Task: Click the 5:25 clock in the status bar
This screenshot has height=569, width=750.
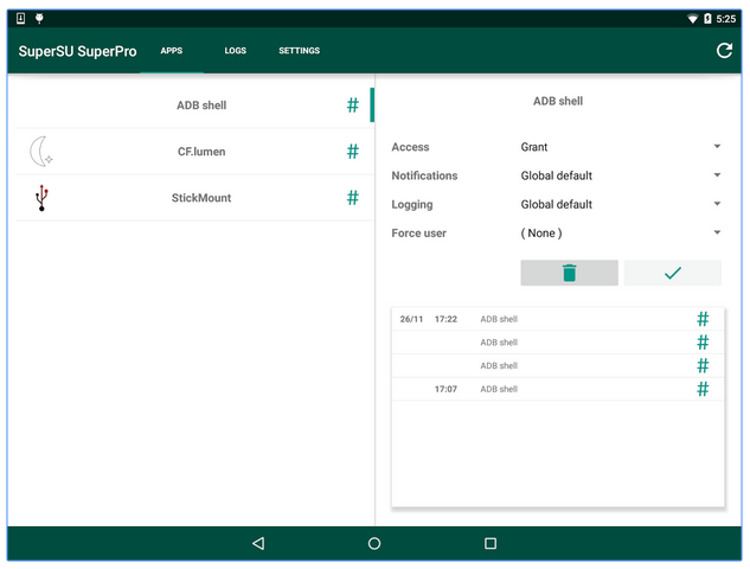Action: (726, 19)
